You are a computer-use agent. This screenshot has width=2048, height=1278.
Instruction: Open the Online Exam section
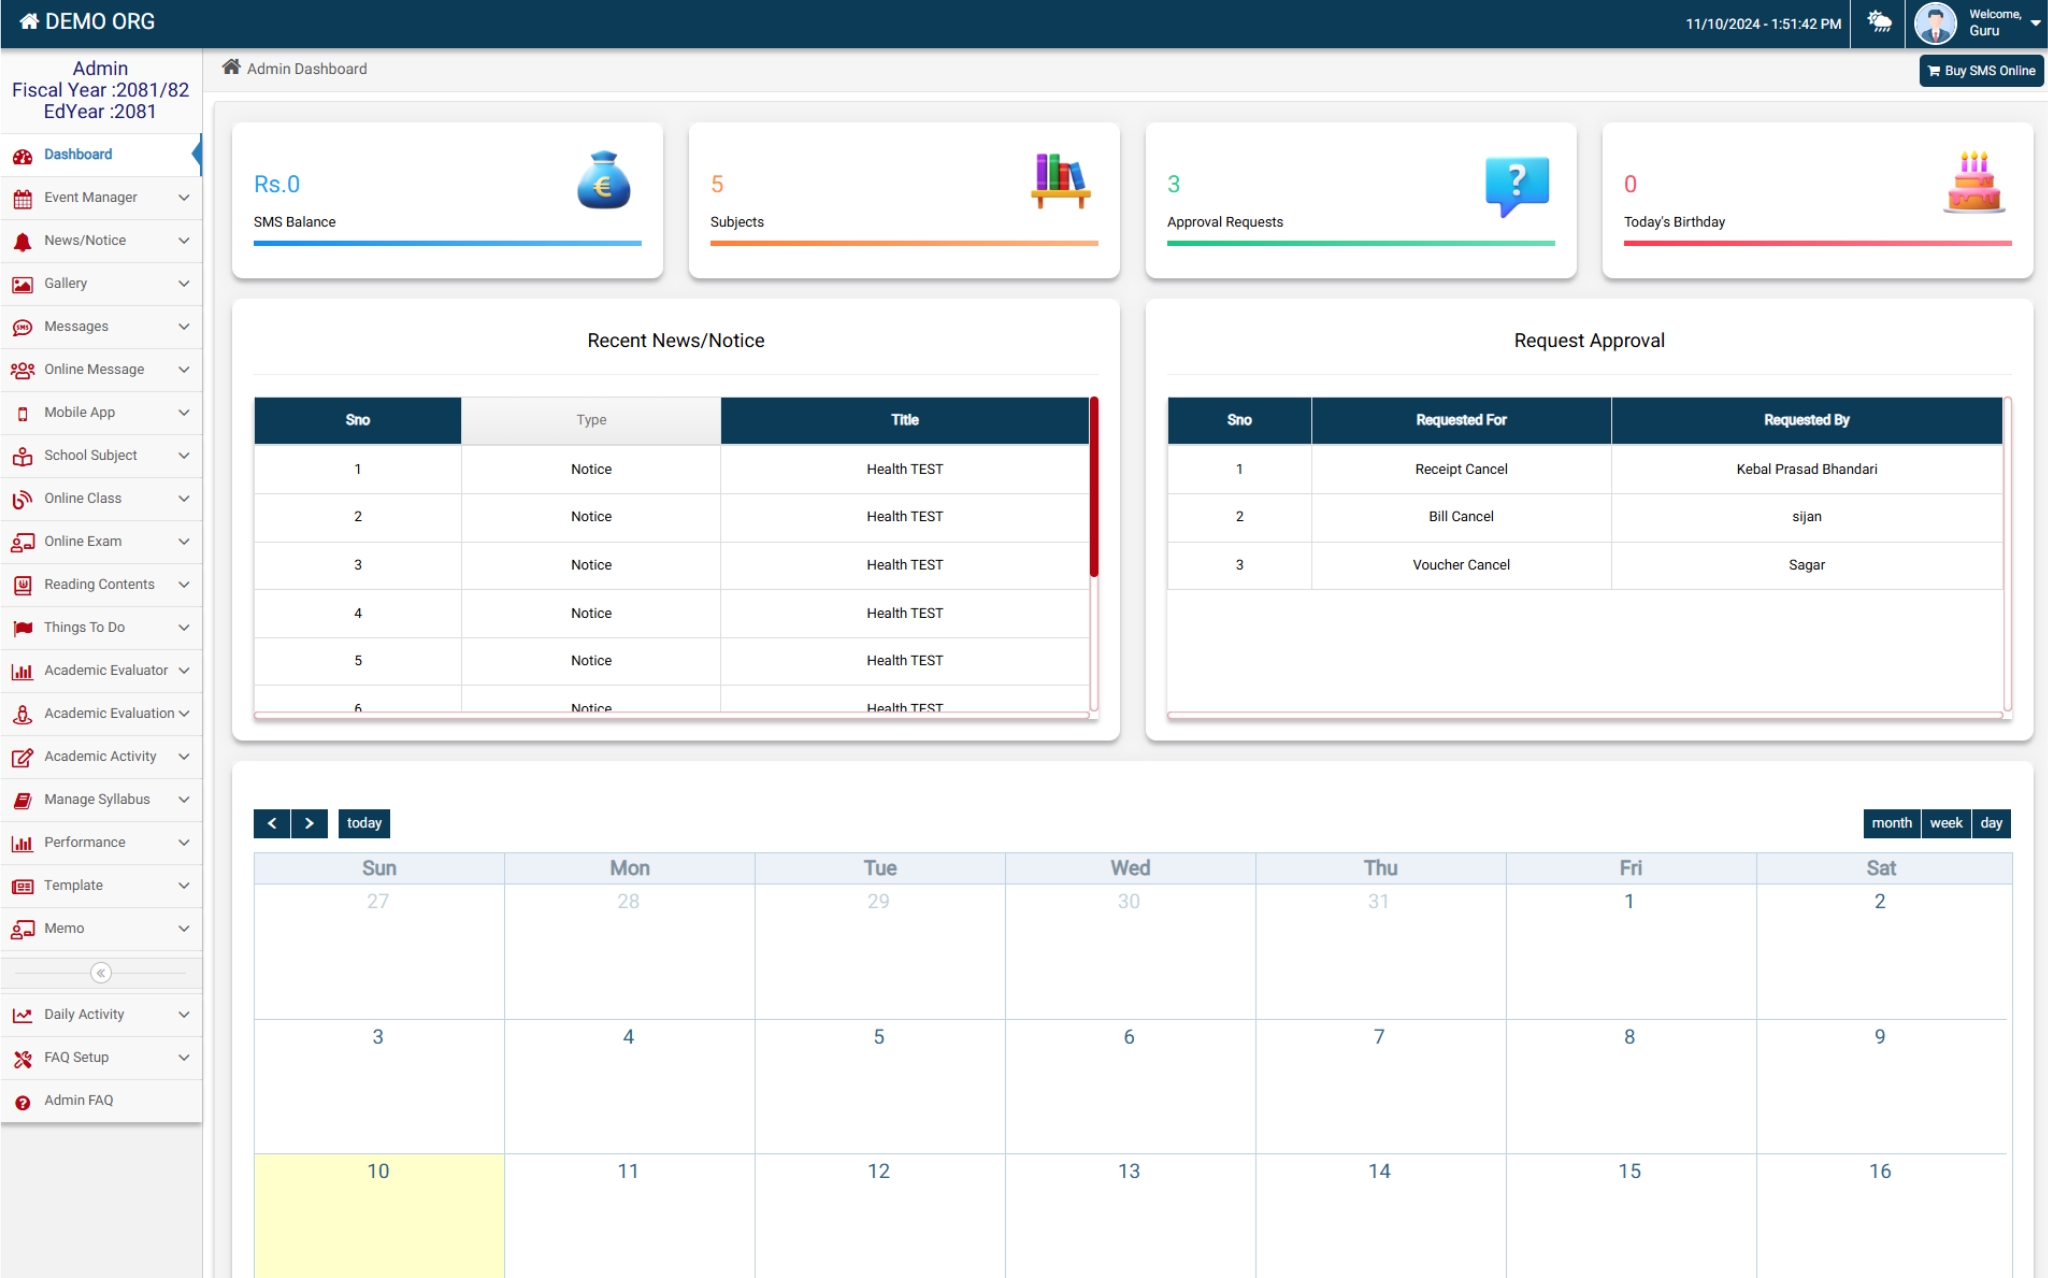102,540
